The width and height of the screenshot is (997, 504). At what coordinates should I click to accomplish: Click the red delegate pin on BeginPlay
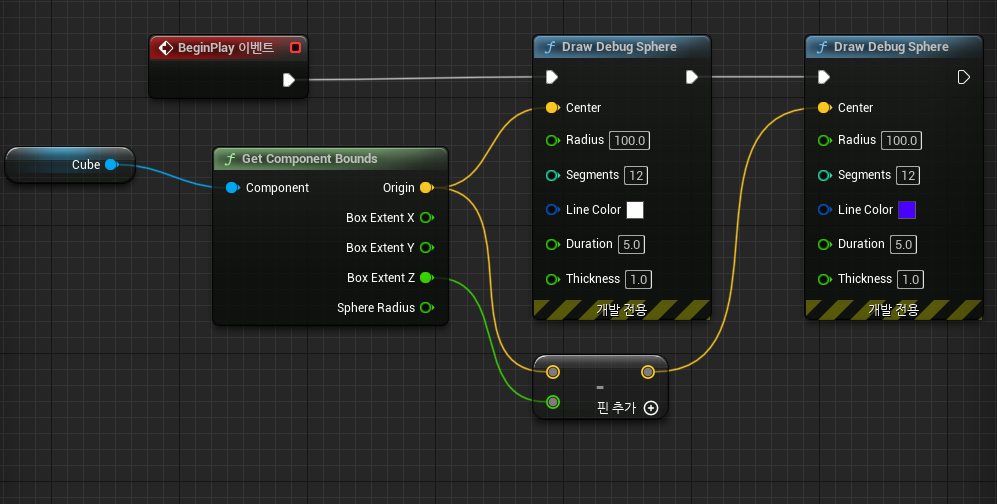[x=295, y=48]
